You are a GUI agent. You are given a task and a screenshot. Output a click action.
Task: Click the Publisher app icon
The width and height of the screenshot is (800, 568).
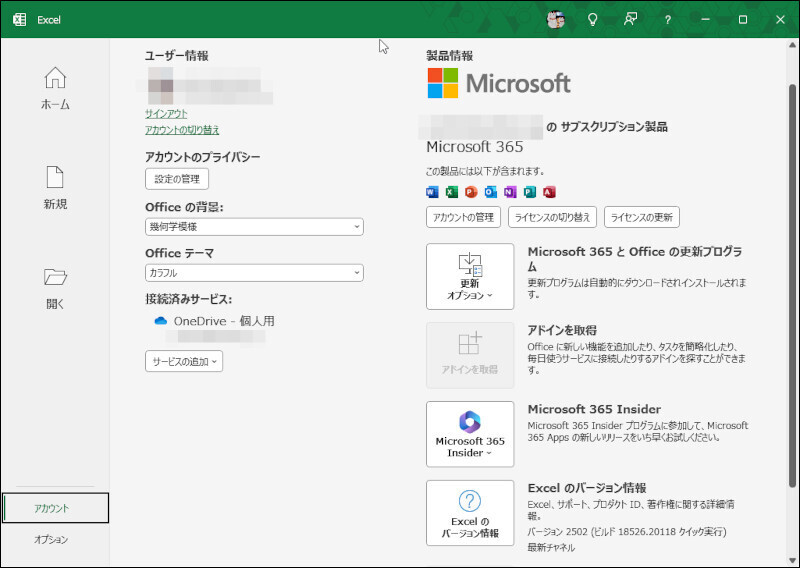(x=530, y=192)
